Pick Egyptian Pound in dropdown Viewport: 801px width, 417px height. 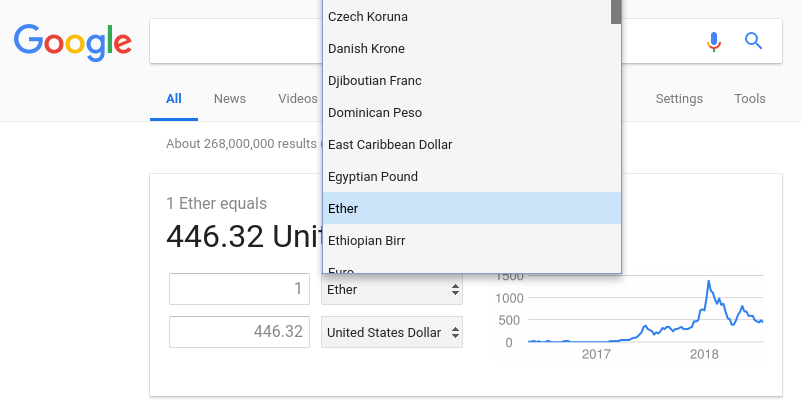pyautogui.click(x=472, y=176)
